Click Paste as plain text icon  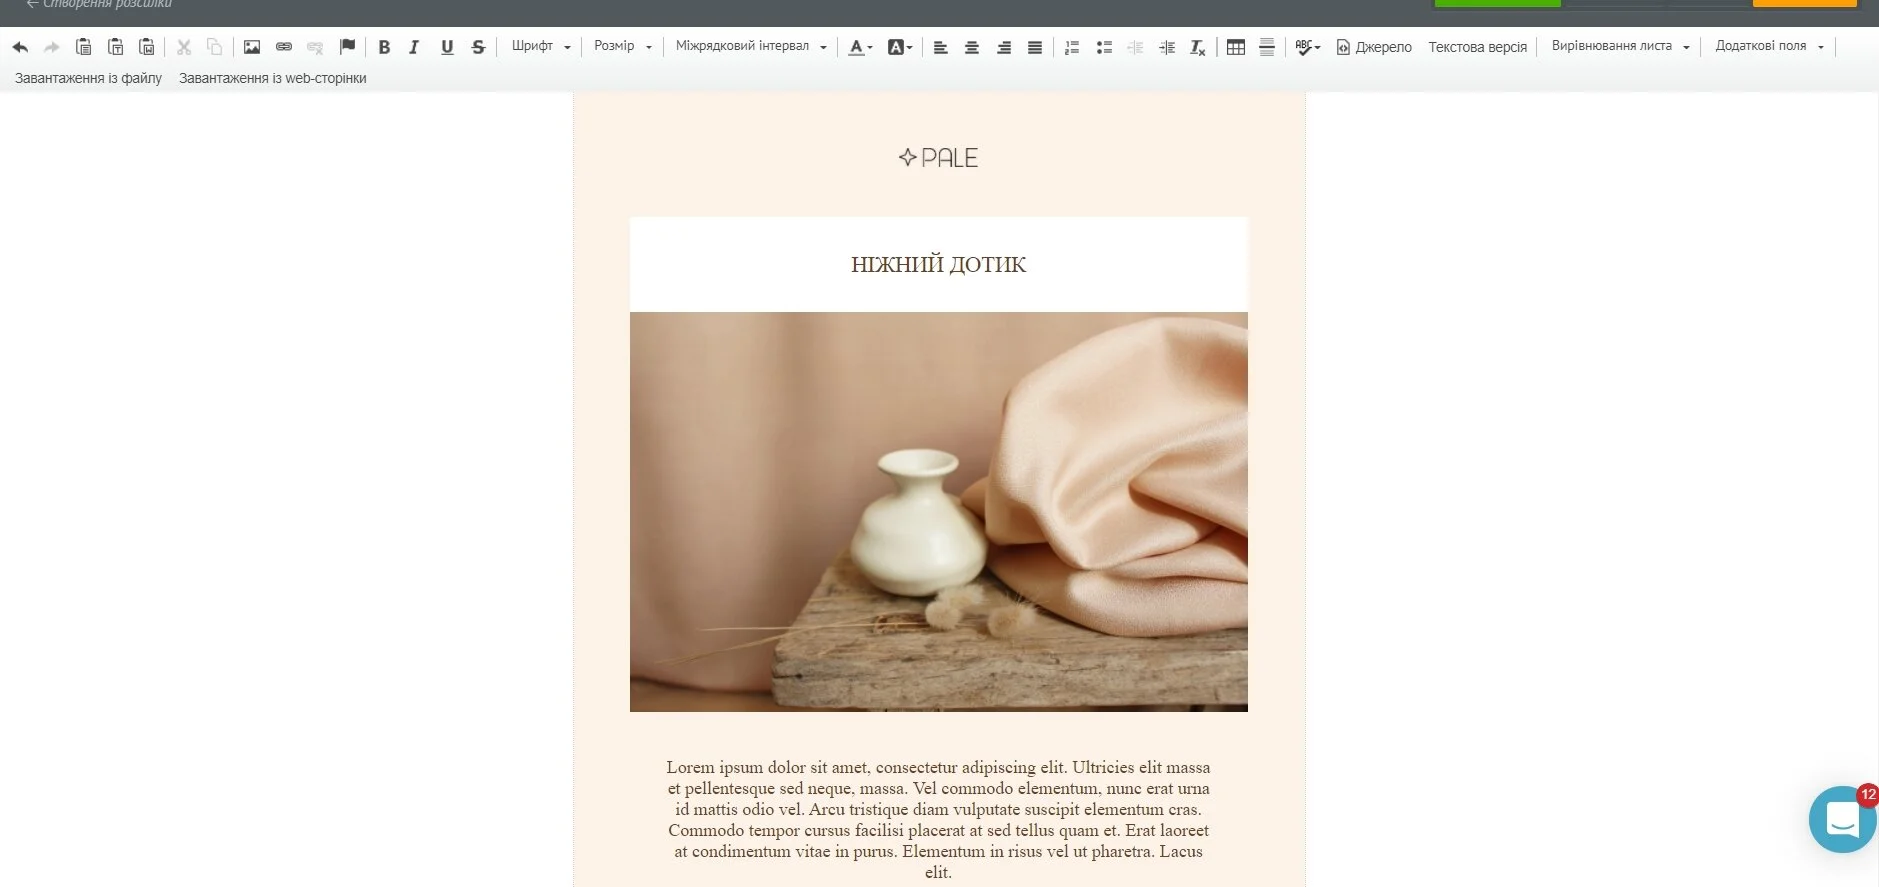tap(116, 47)
